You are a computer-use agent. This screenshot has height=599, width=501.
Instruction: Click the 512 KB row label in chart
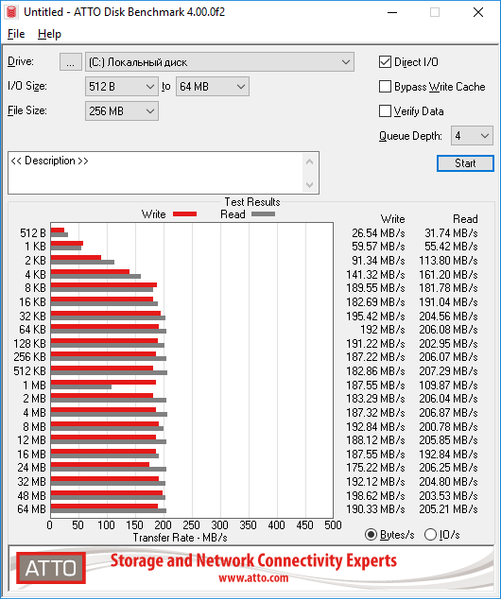[x=29, y=371]
